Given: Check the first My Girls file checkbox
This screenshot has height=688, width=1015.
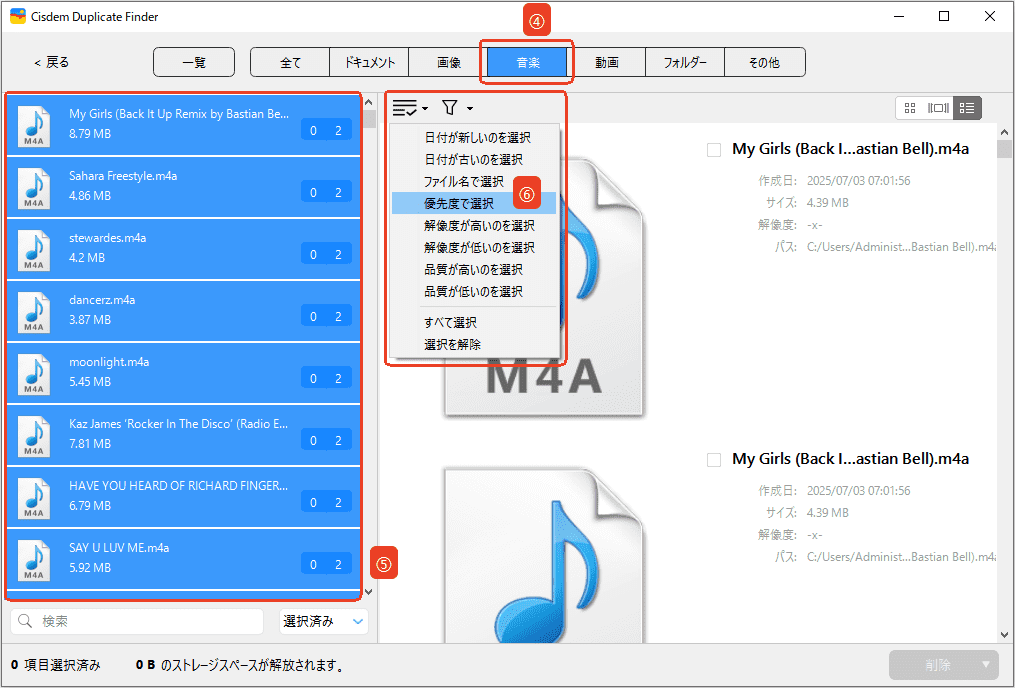Looking at the screenshot, I should [714, 150].
